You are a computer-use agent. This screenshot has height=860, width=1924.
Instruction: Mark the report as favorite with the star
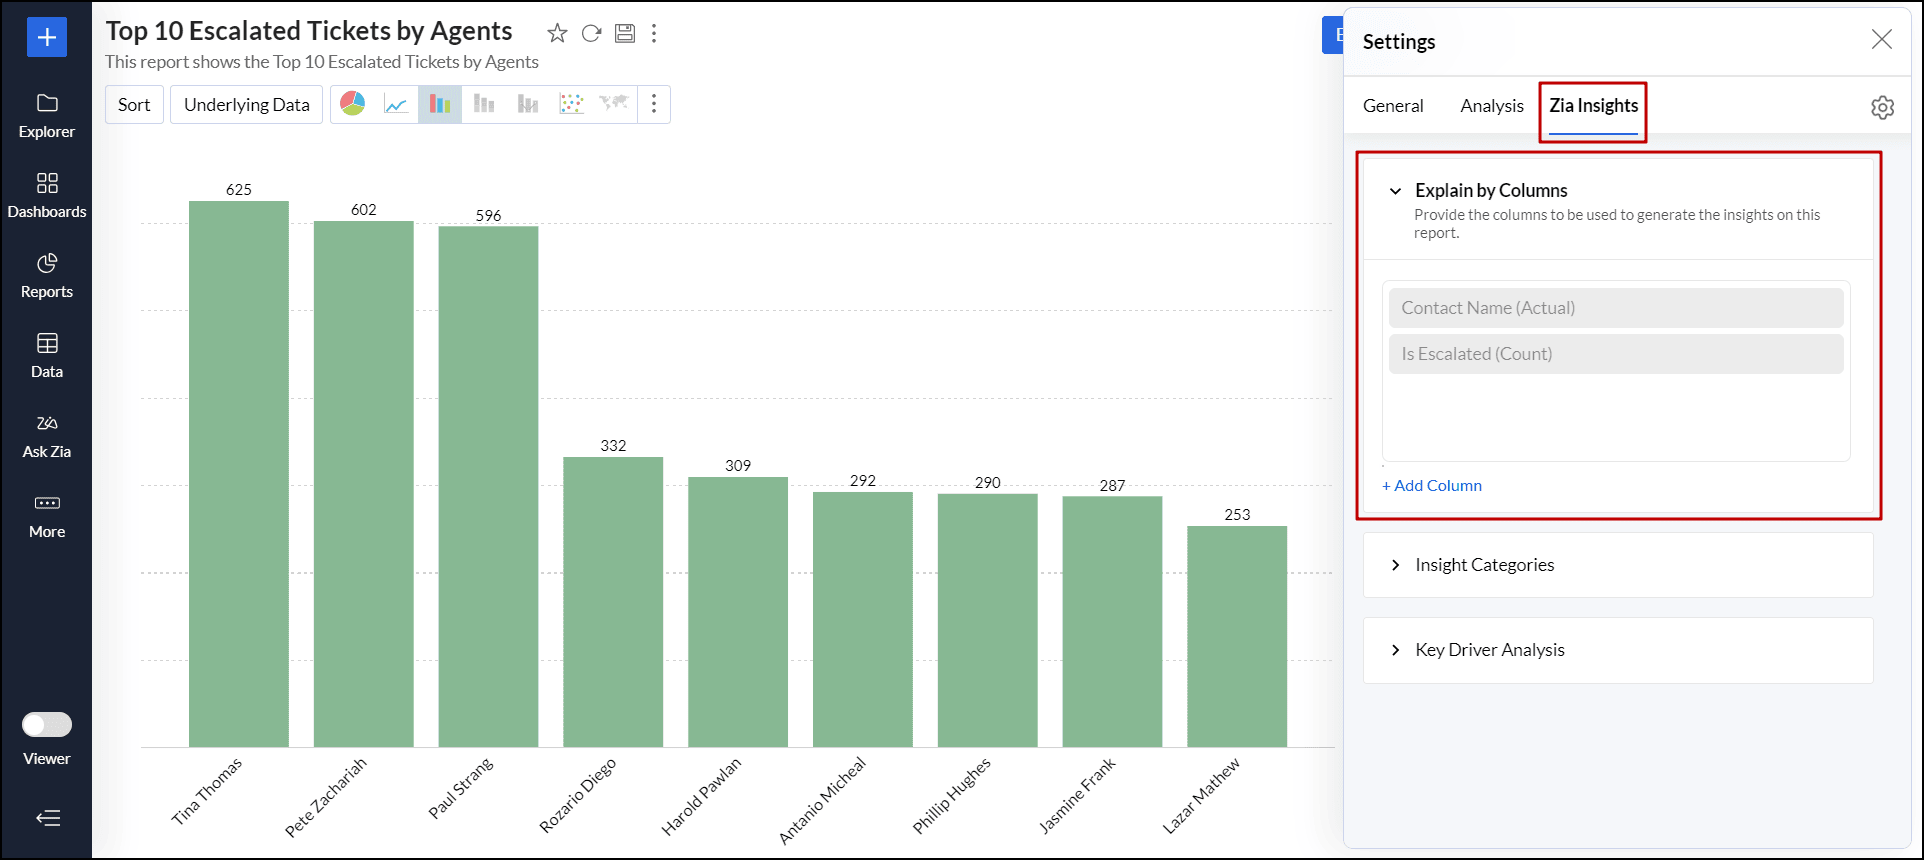557,34
